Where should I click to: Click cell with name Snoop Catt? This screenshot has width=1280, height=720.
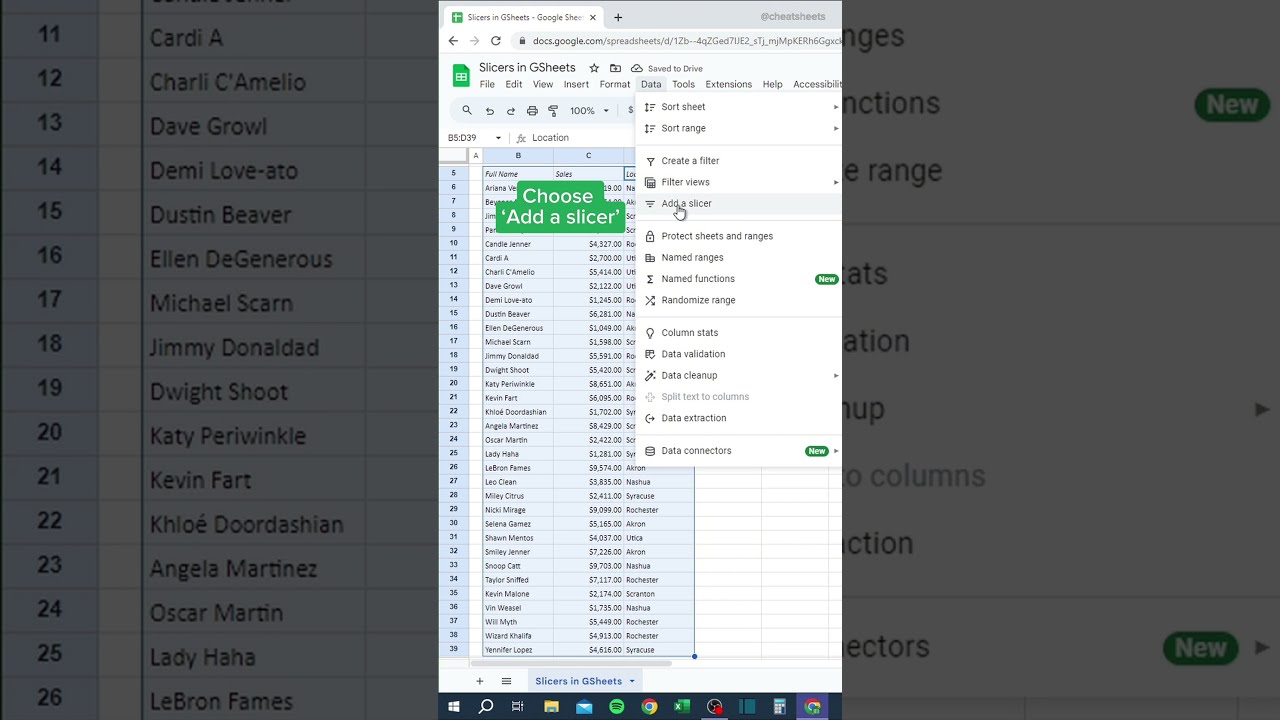click(x=518, y=566)
